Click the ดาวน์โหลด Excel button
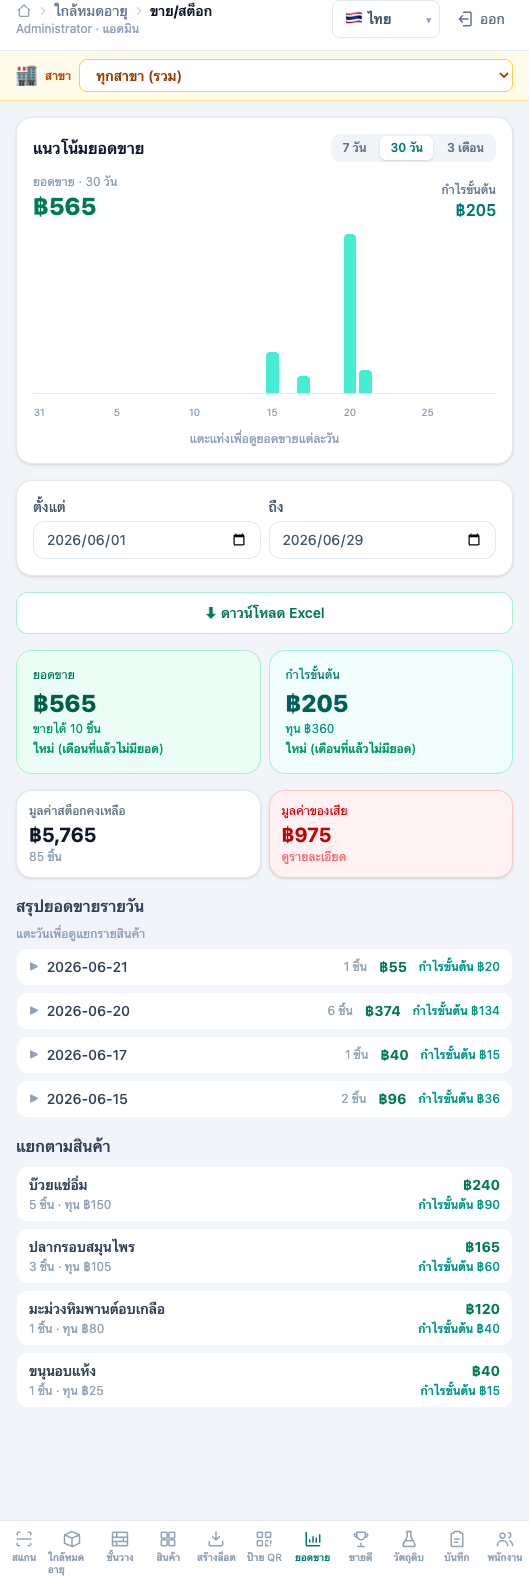Image resolution: width=529 pixels, height=1592 pixels. (x=264, y=613)
